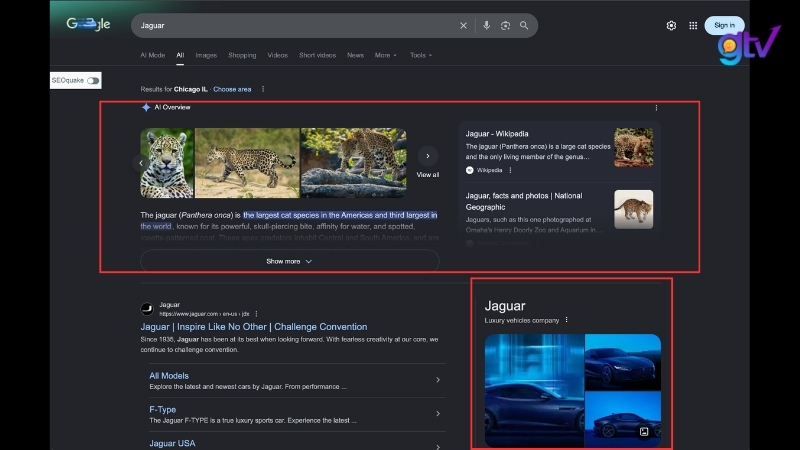Open Jaguar Inspire Like No Other result
800x450 pixels.
coord(254,327)
